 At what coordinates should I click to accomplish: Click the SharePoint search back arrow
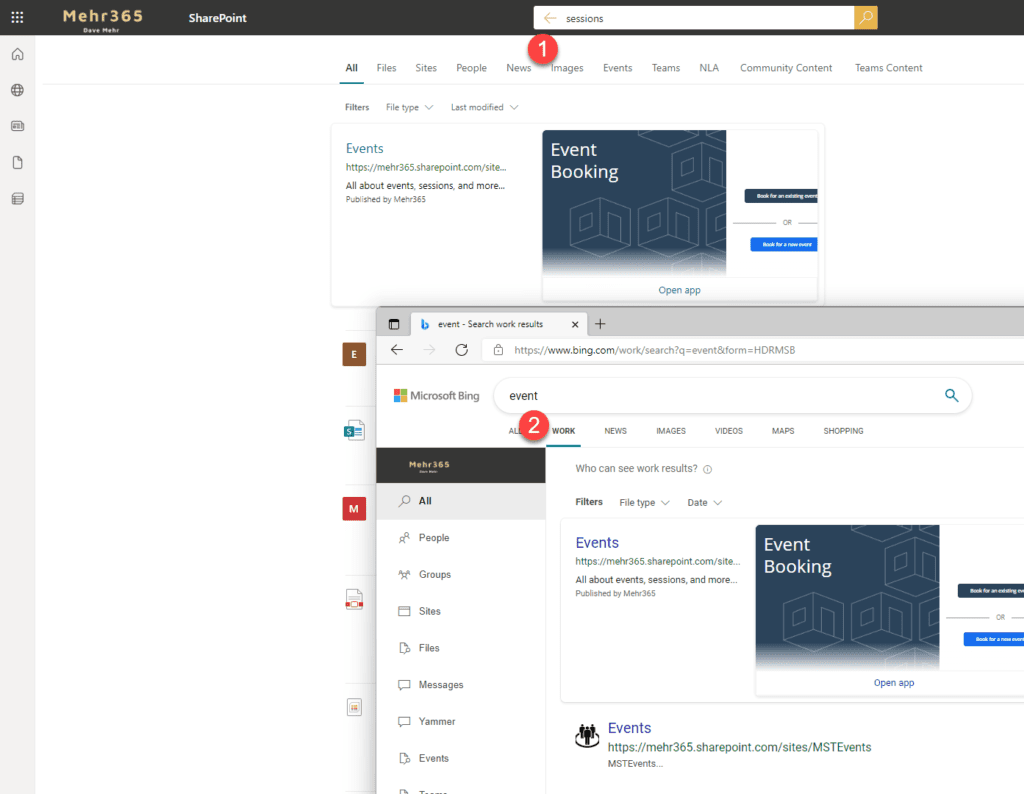pyautogui.click(x=550, y=18)
